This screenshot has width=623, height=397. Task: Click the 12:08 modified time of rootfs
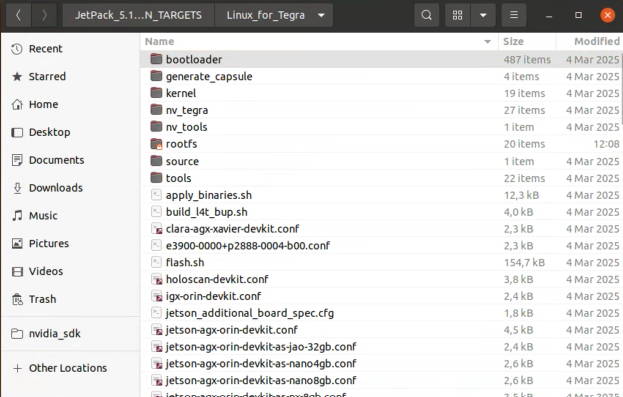pyautogui.click(x=606, y=144)
